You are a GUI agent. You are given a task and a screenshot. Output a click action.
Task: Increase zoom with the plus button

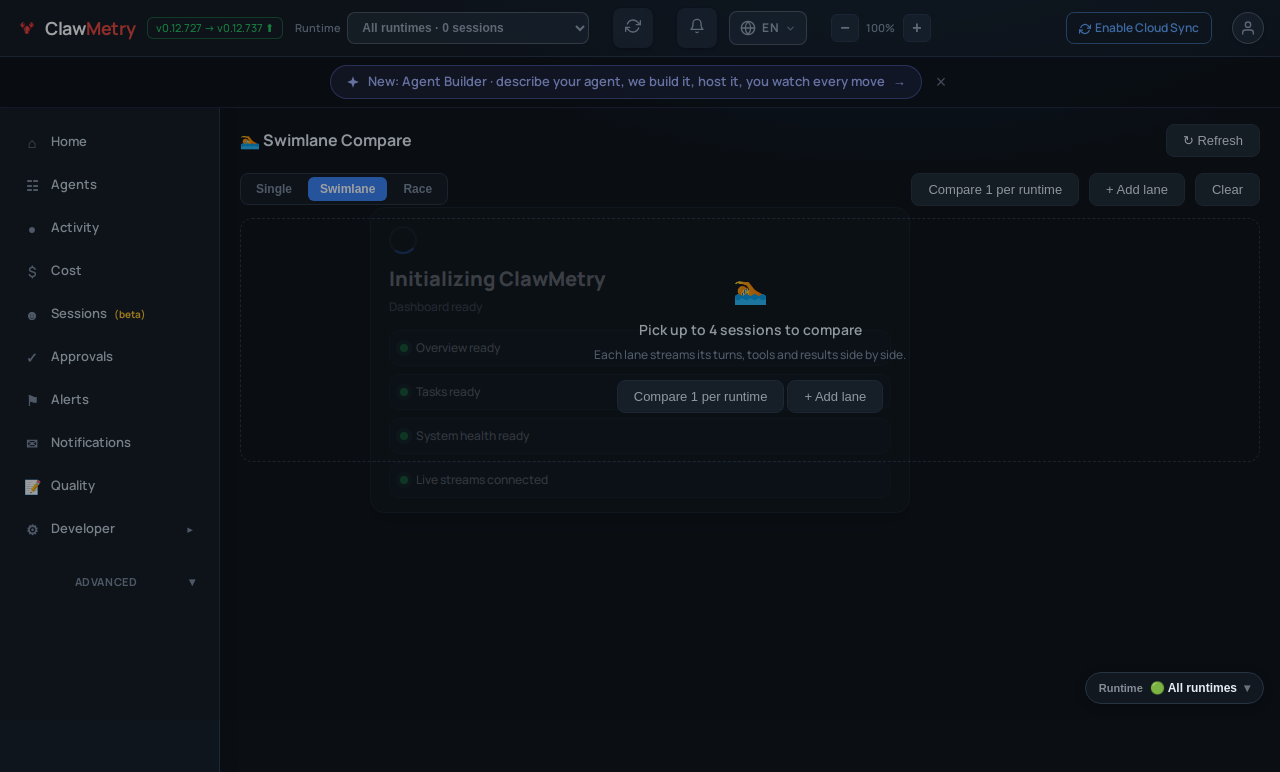pyautogui.click(x=917, y=28)
